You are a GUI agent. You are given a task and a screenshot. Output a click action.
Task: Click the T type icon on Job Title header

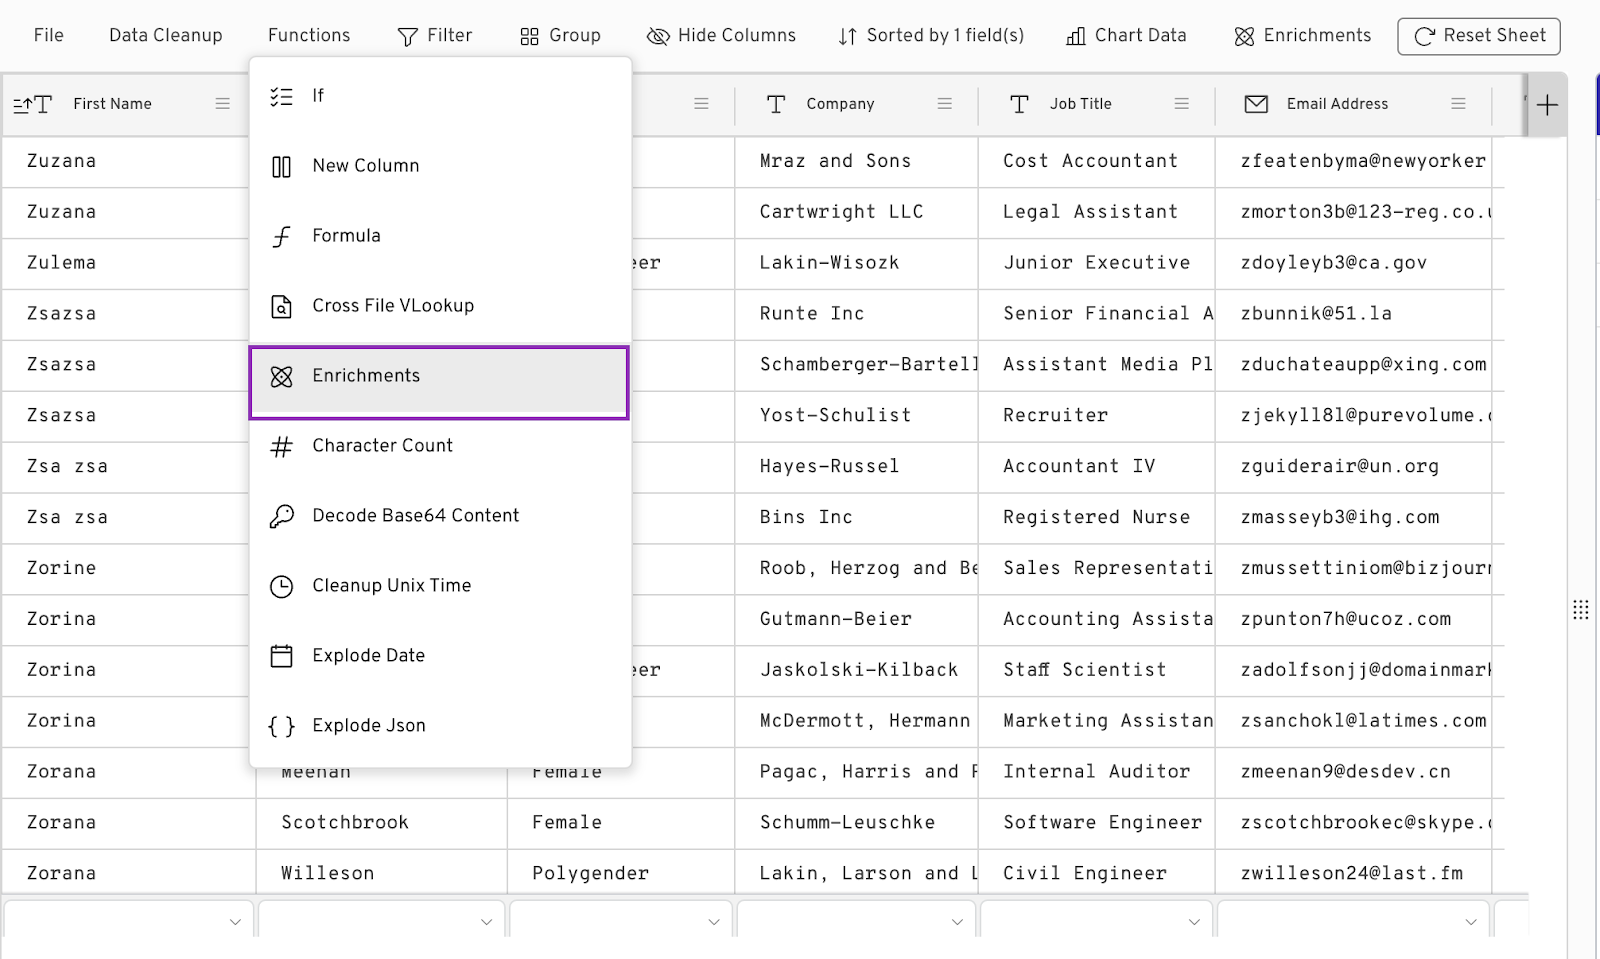[1019, 103]
